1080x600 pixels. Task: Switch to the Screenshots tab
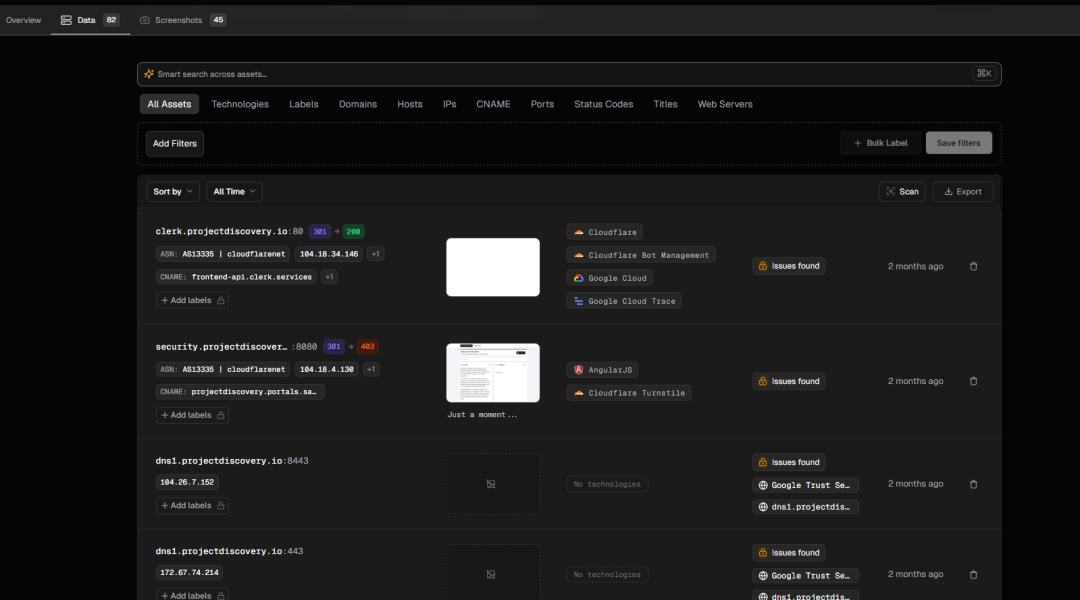pyautogui.click(x=183, y=20)
